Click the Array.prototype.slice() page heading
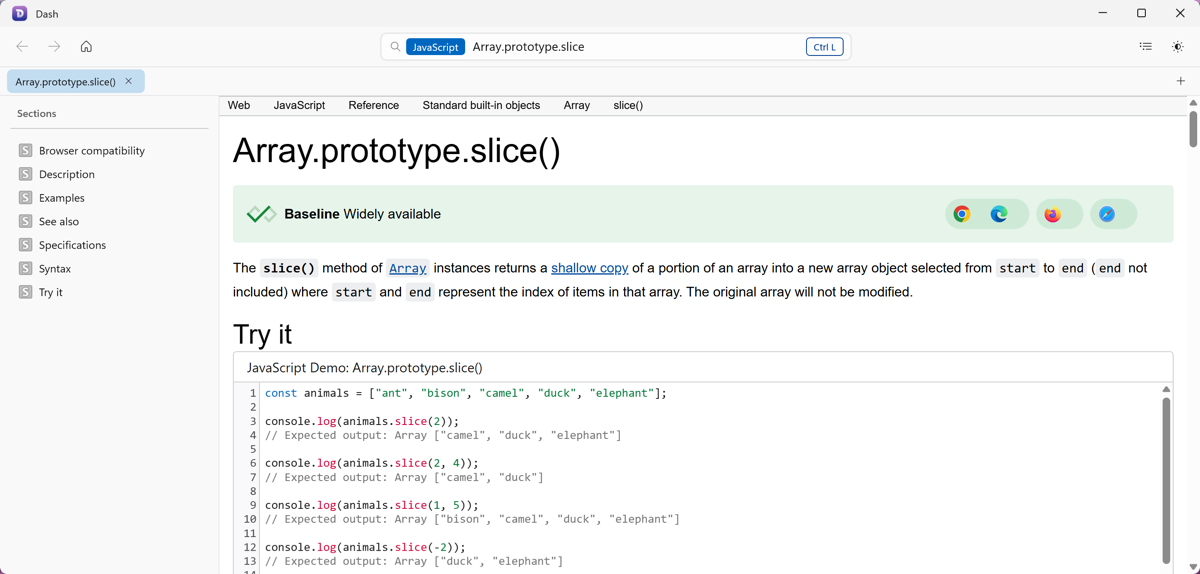Image resolution: width=1200 pixels, height=574 pixels. pos(397,151)
